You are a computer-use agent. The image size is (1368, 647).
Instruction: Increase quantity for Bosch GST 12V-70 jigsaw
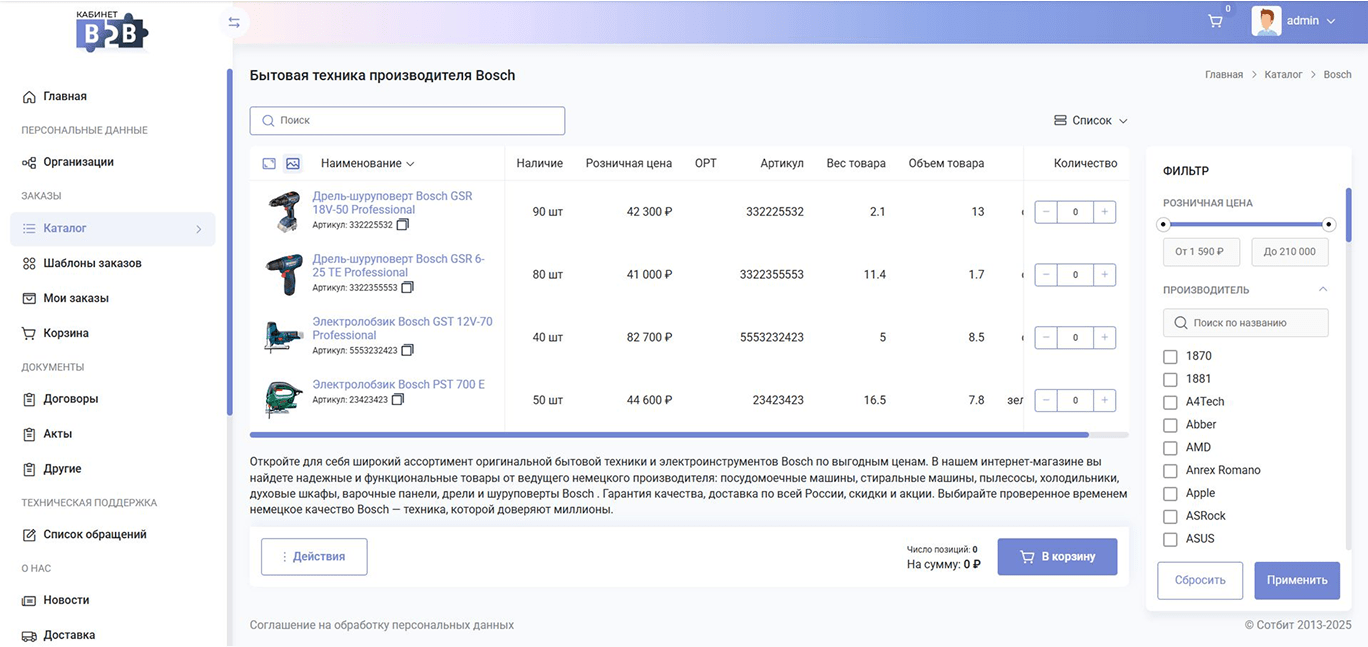click(x=1105, y=337)
